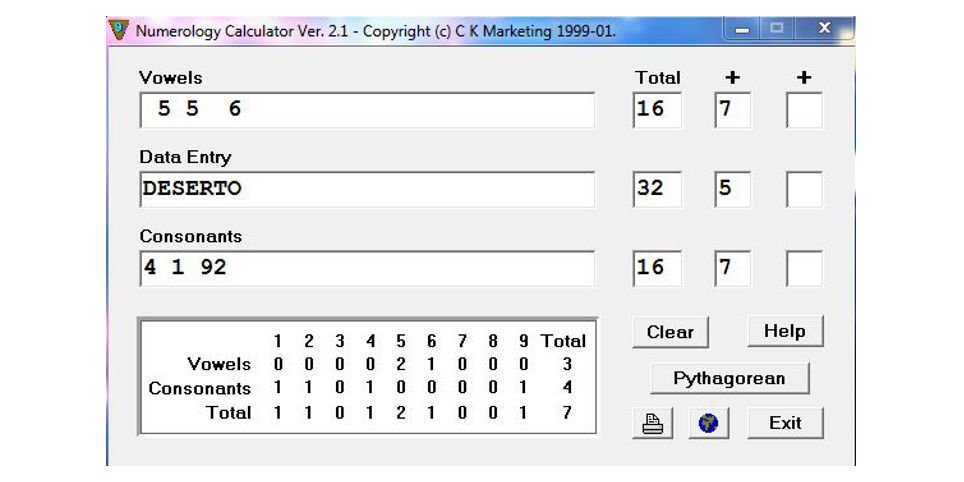Screen dimensions: 964x482
Task: Click the Vowels total box showing 16
Action: pyautogui.click(x=657, y=110)
